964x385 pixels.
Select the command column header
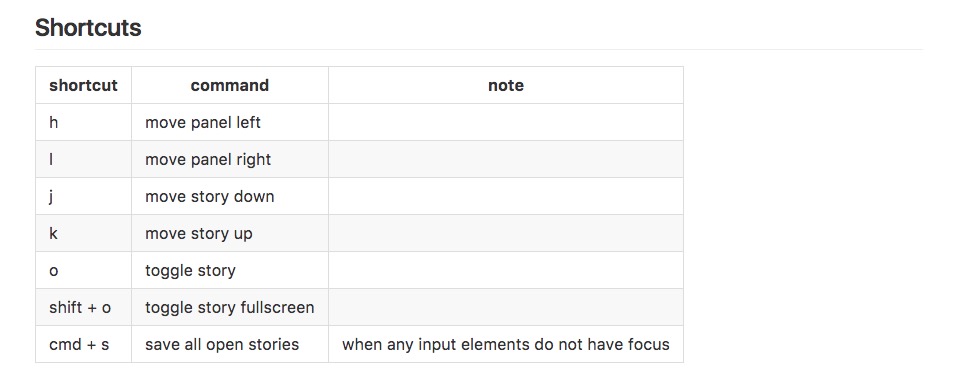coord(230,85)
